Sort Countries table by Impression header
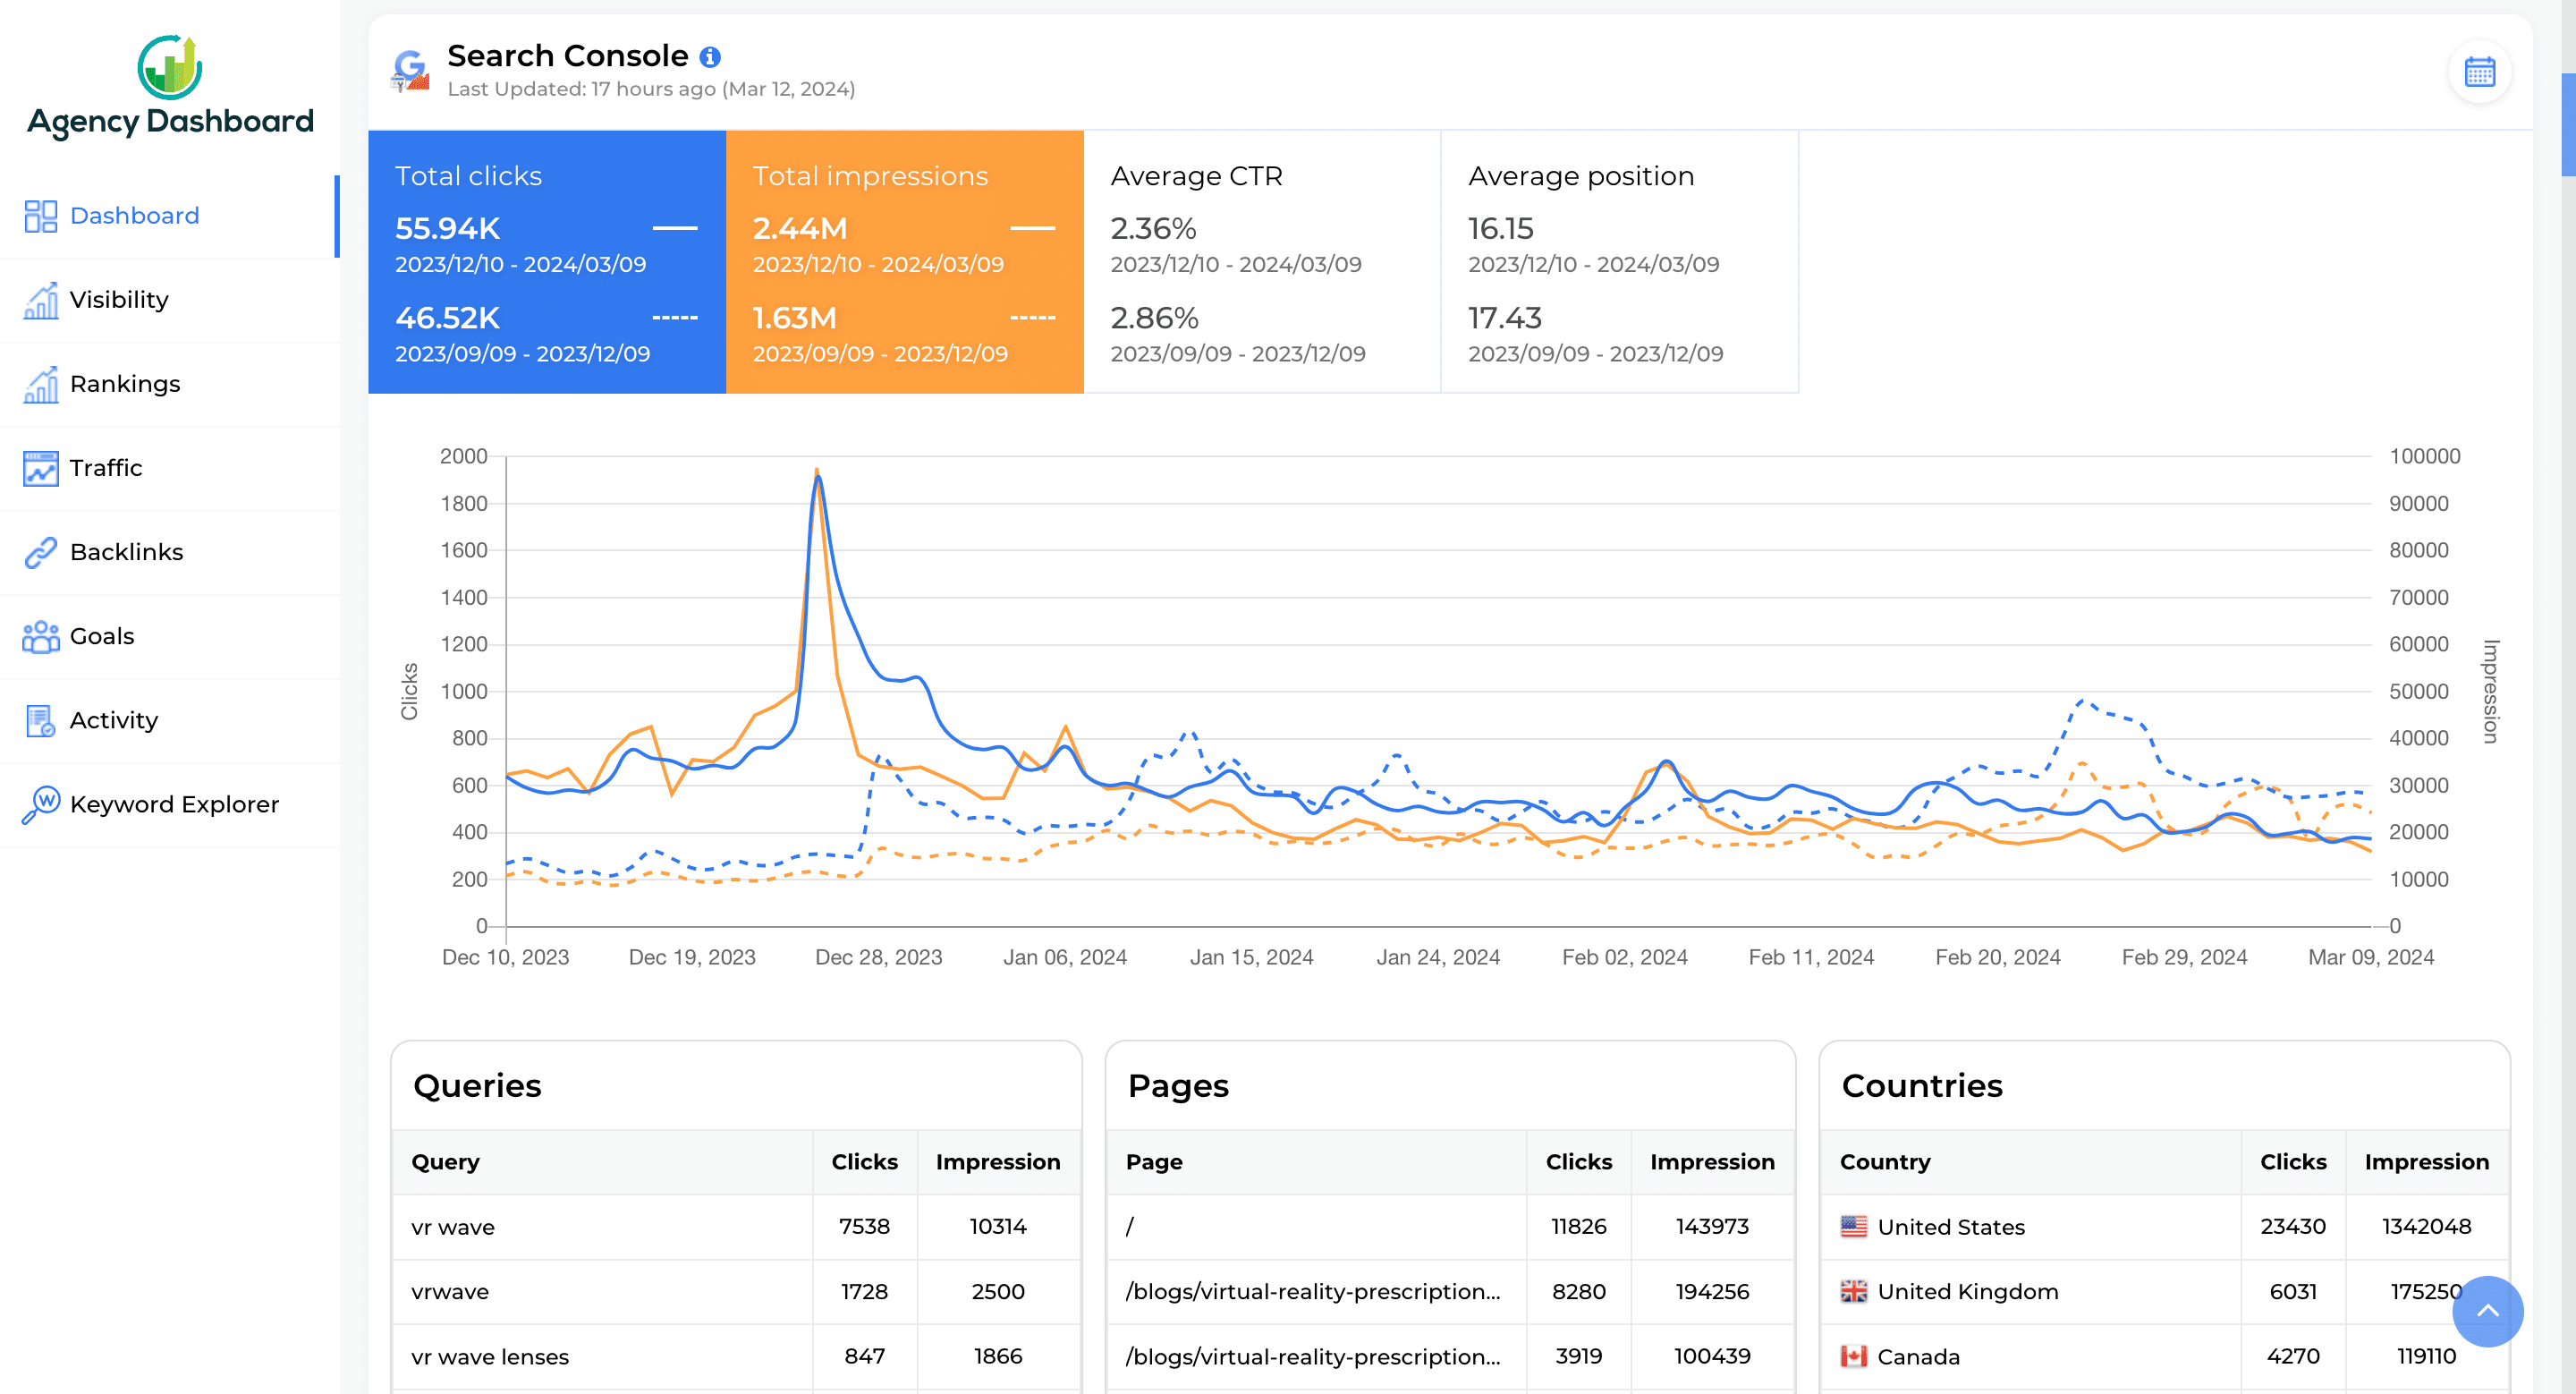Image resolution: width=2576 pixels, height=1394 pixels. point(2426,1162)
